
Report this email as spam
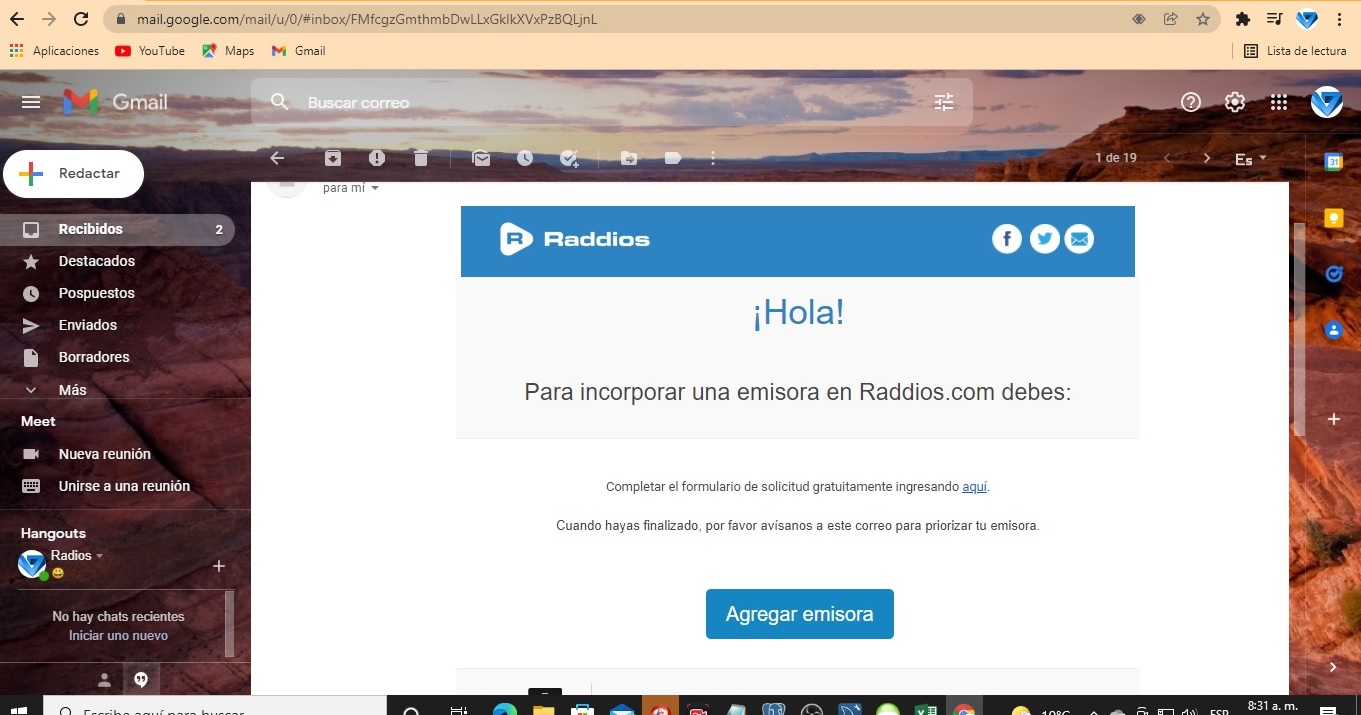pyautogui.click(x=377, y=158)
